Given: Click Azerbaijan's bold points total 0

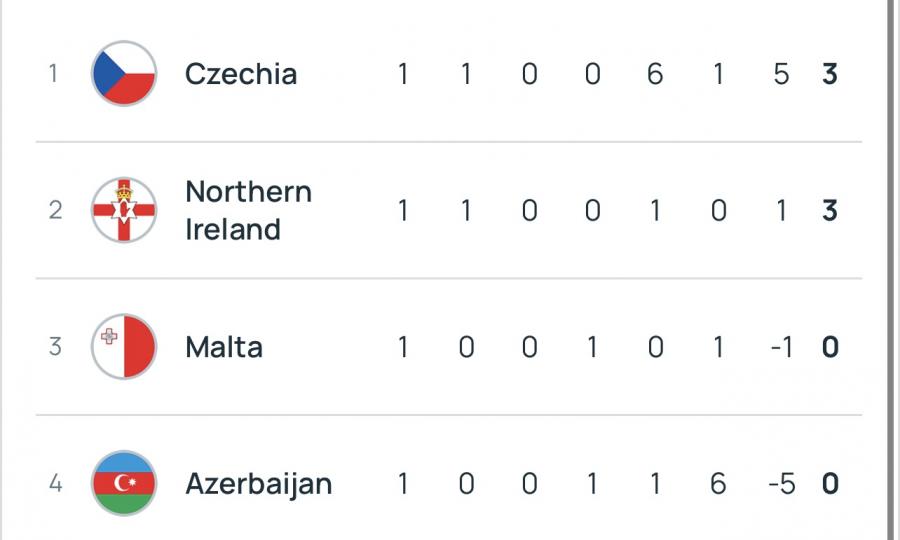Looking at the screenshot, I should click(x=829, y=484).
